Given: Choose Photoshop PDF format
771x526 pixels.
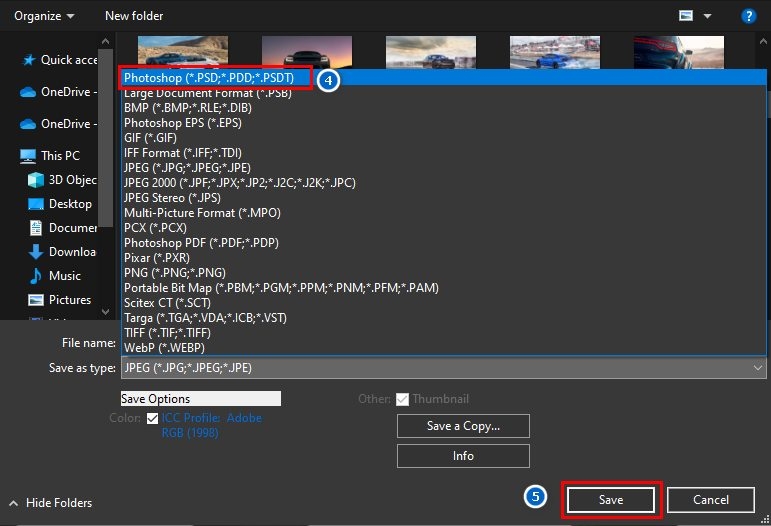Looking at the screenshot, I should [443, 243].
